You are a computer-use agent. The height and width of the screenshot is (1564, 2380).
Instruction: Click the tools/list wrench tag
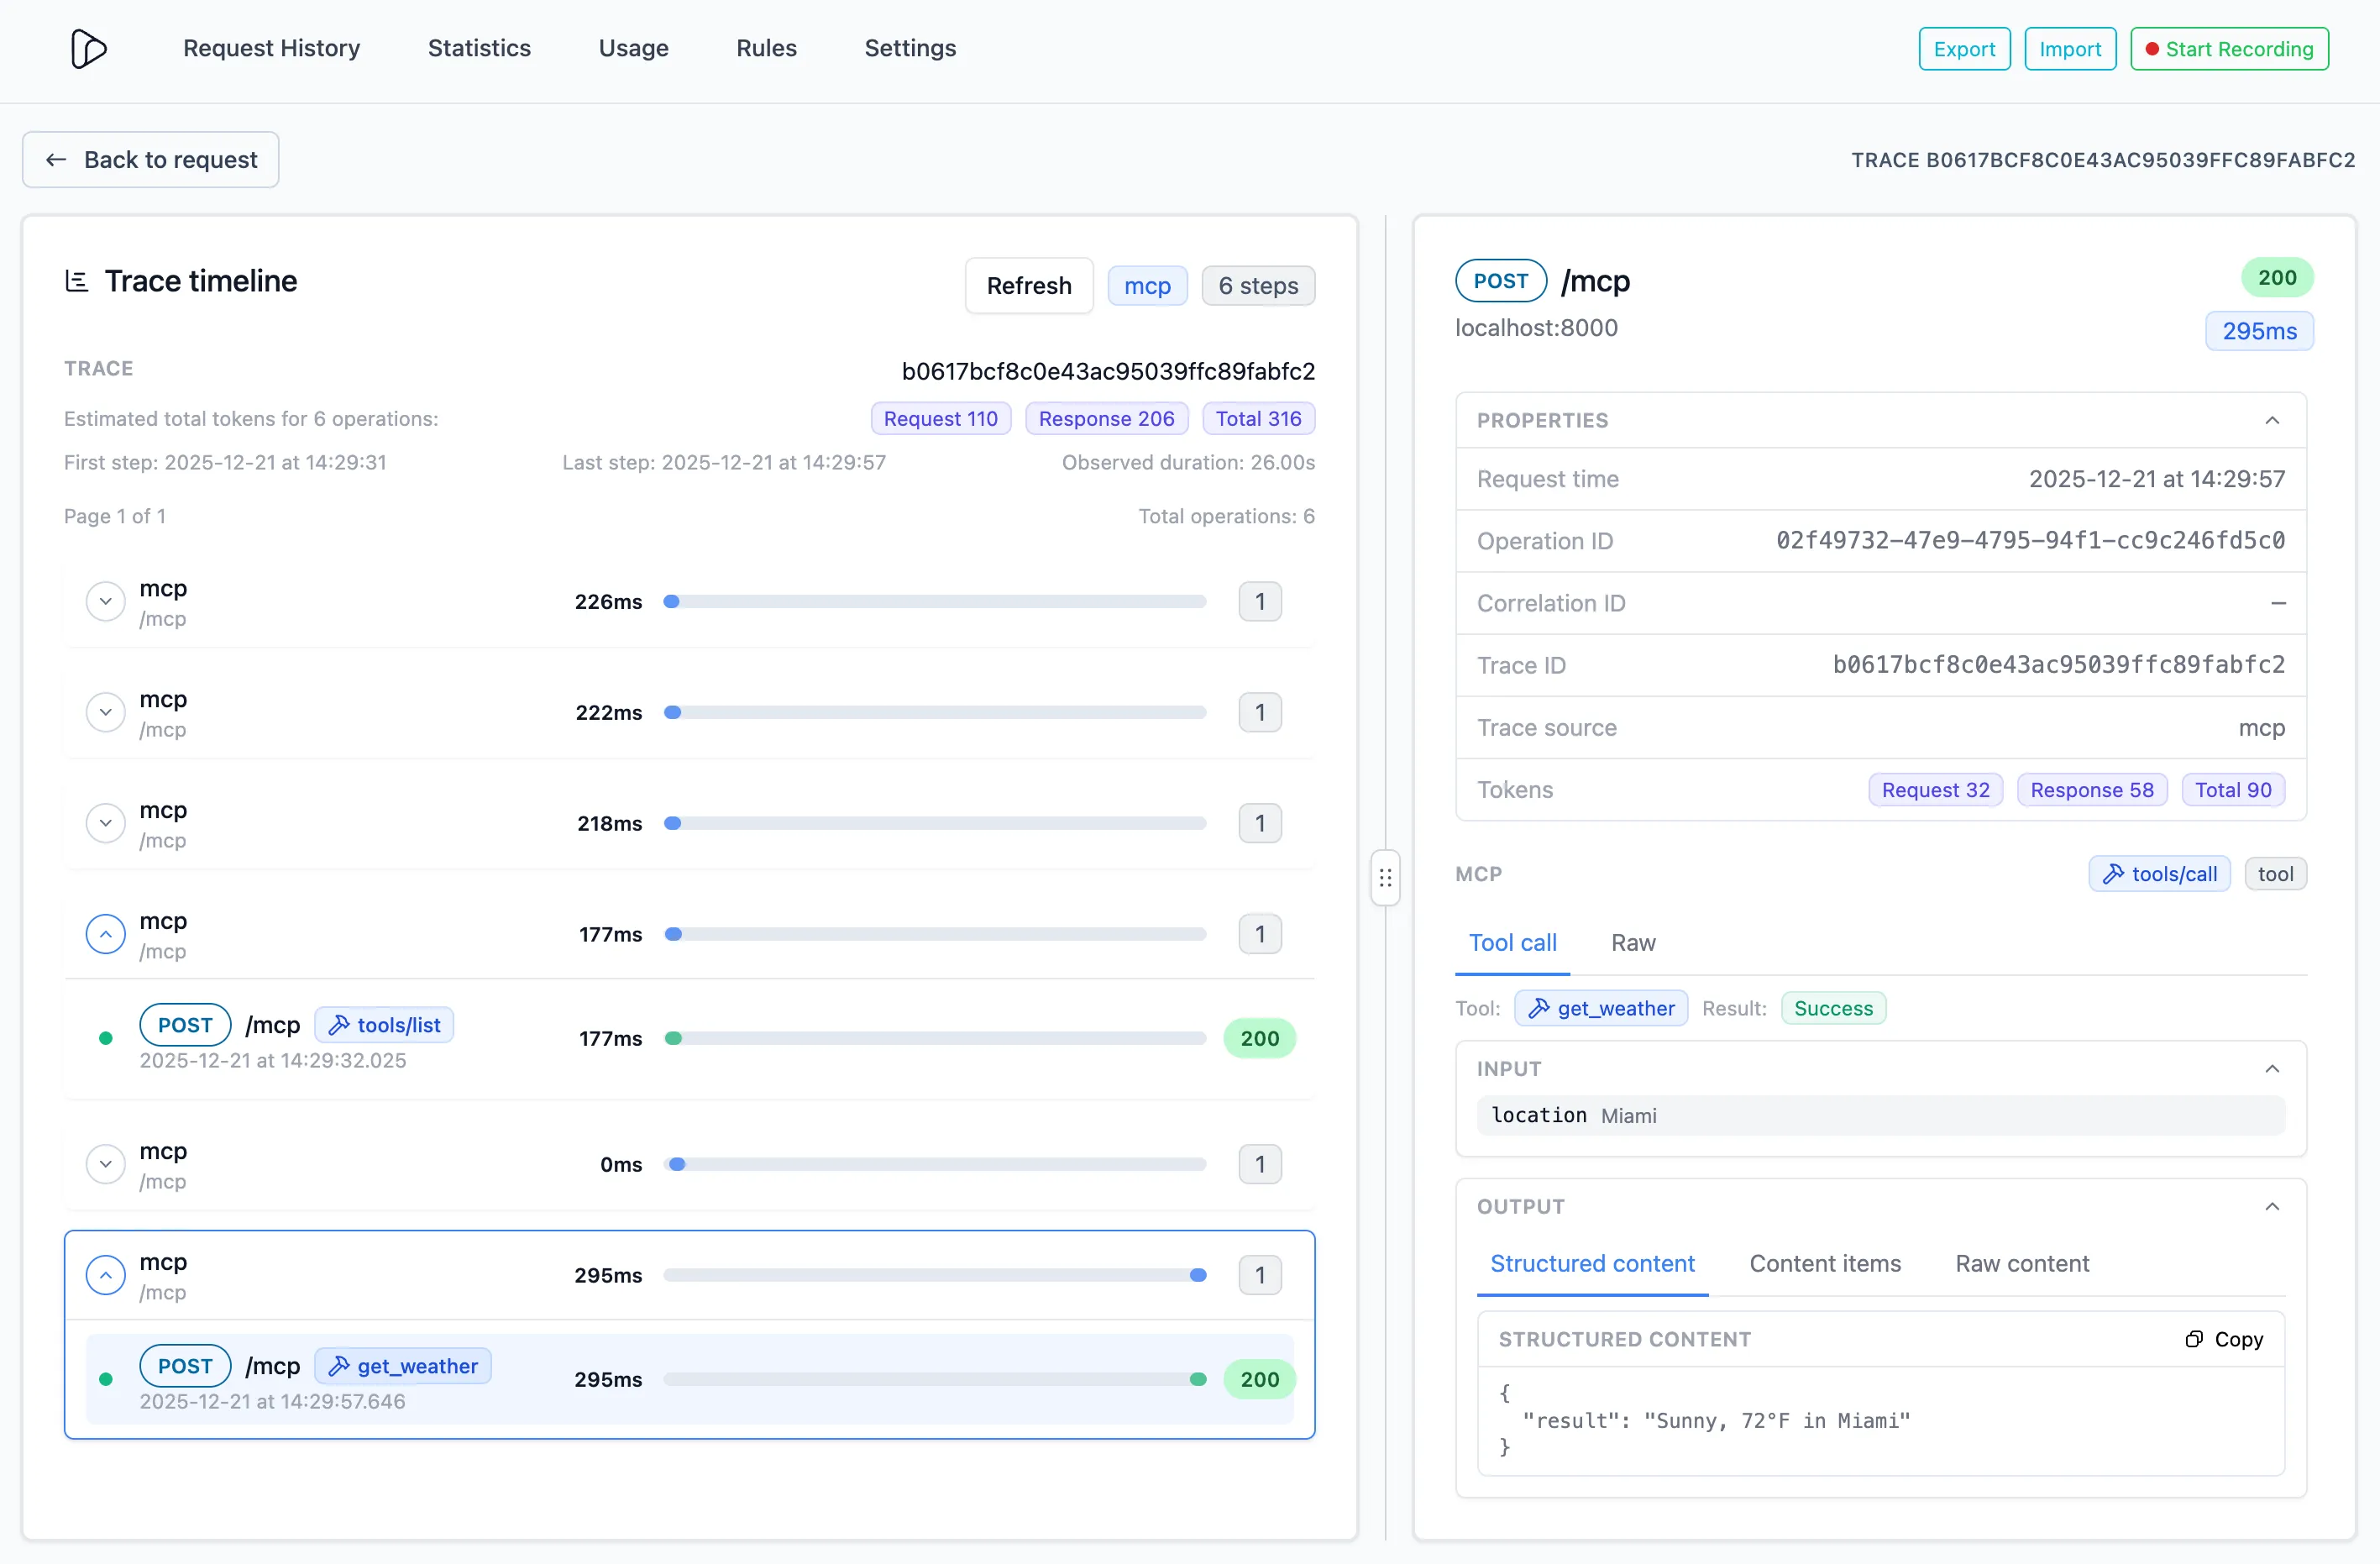point(384,1025)
